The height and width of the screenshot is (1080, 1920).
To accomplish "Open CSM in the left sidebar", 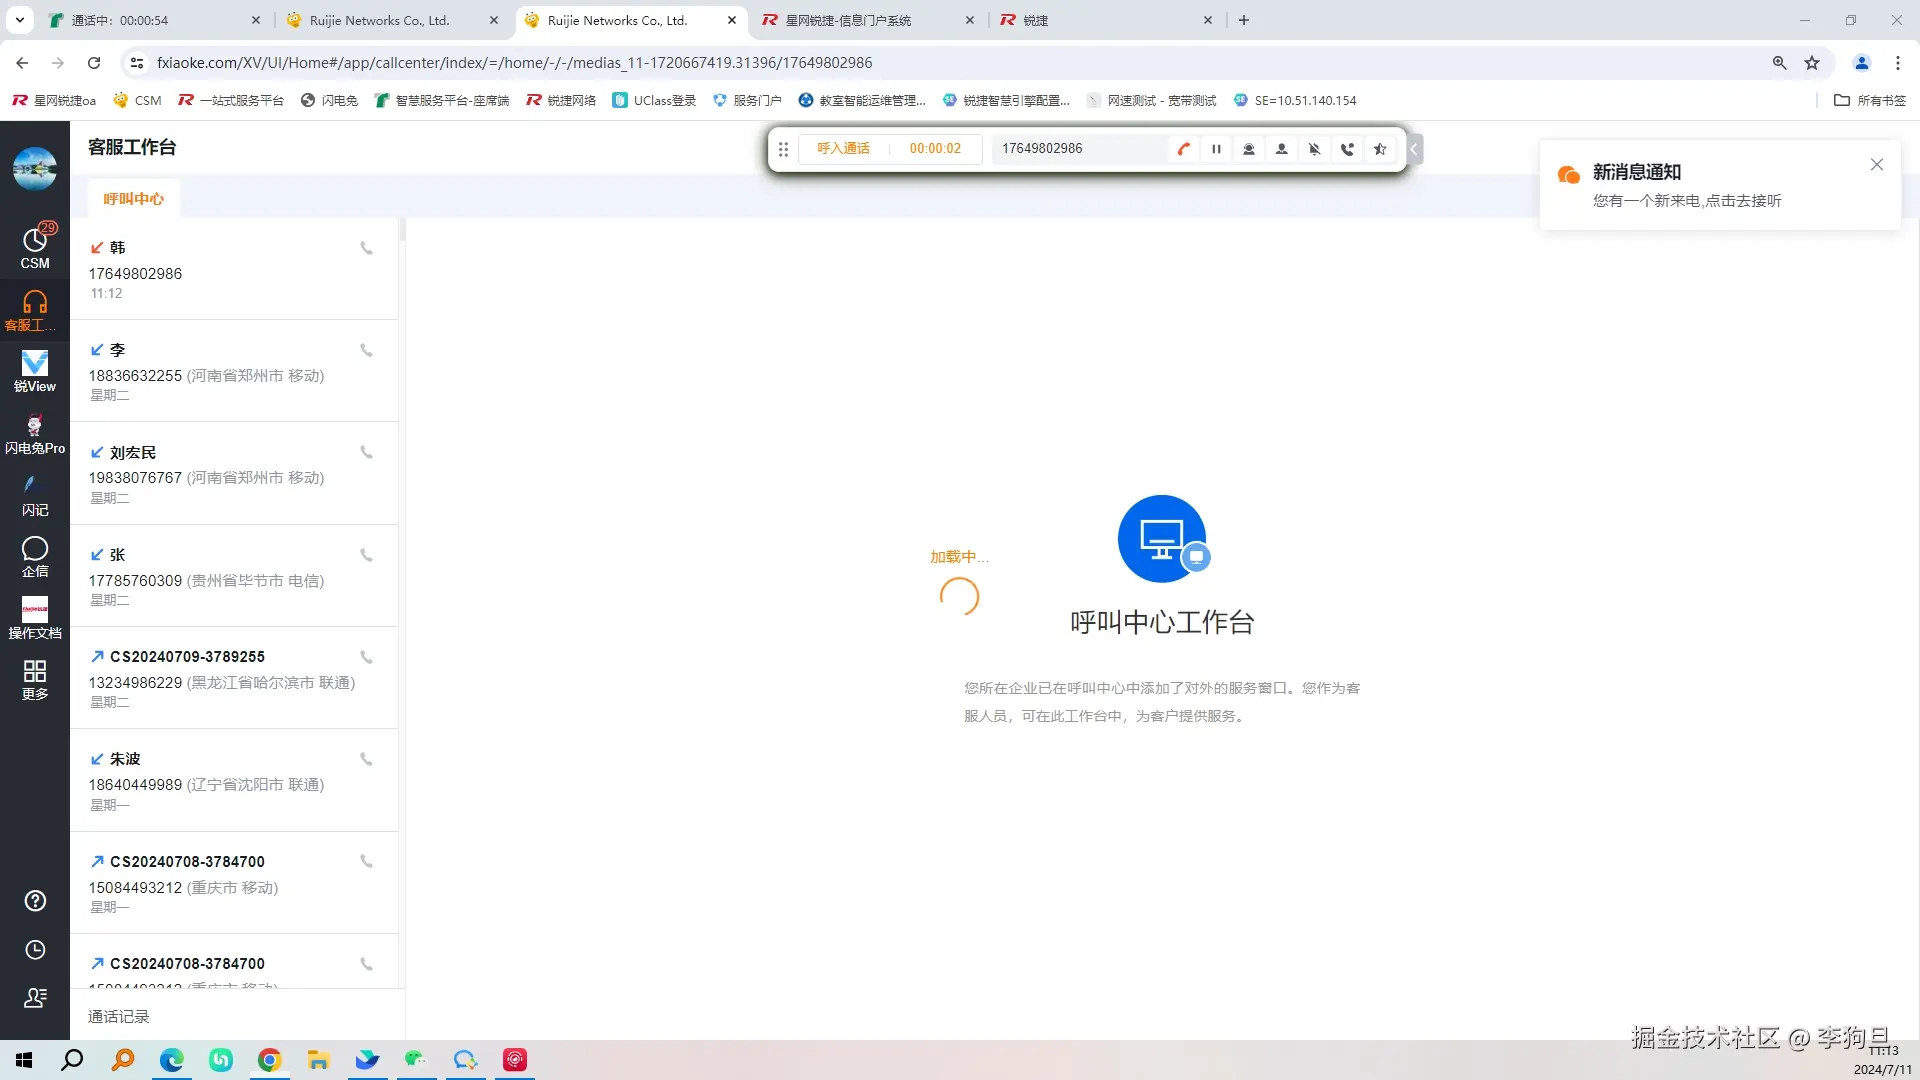I will (35, 246).
